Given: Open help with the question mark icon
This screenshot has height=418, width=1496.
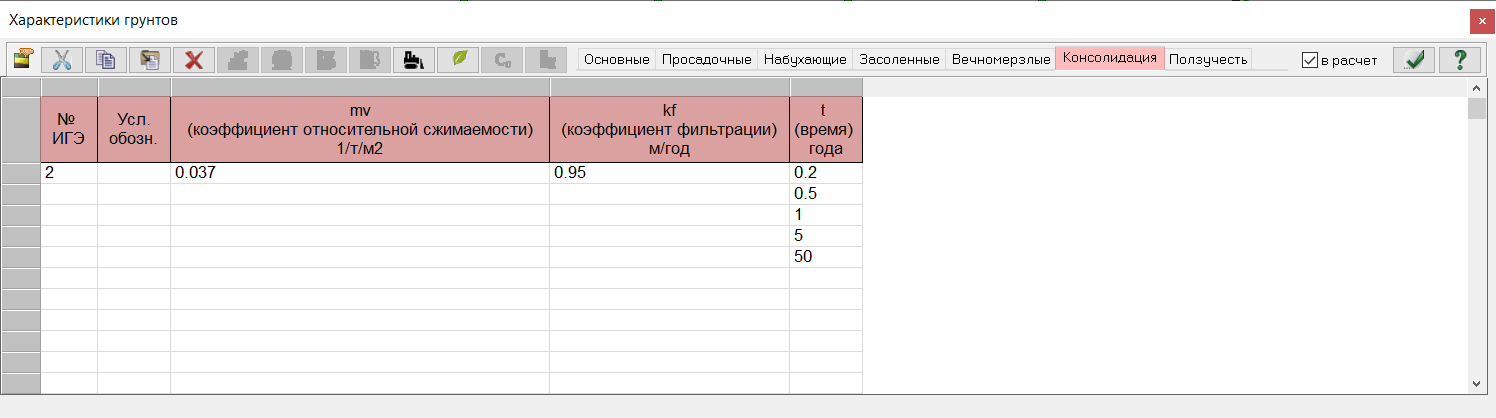Looking at the screenshot, I should [1459, 60].
